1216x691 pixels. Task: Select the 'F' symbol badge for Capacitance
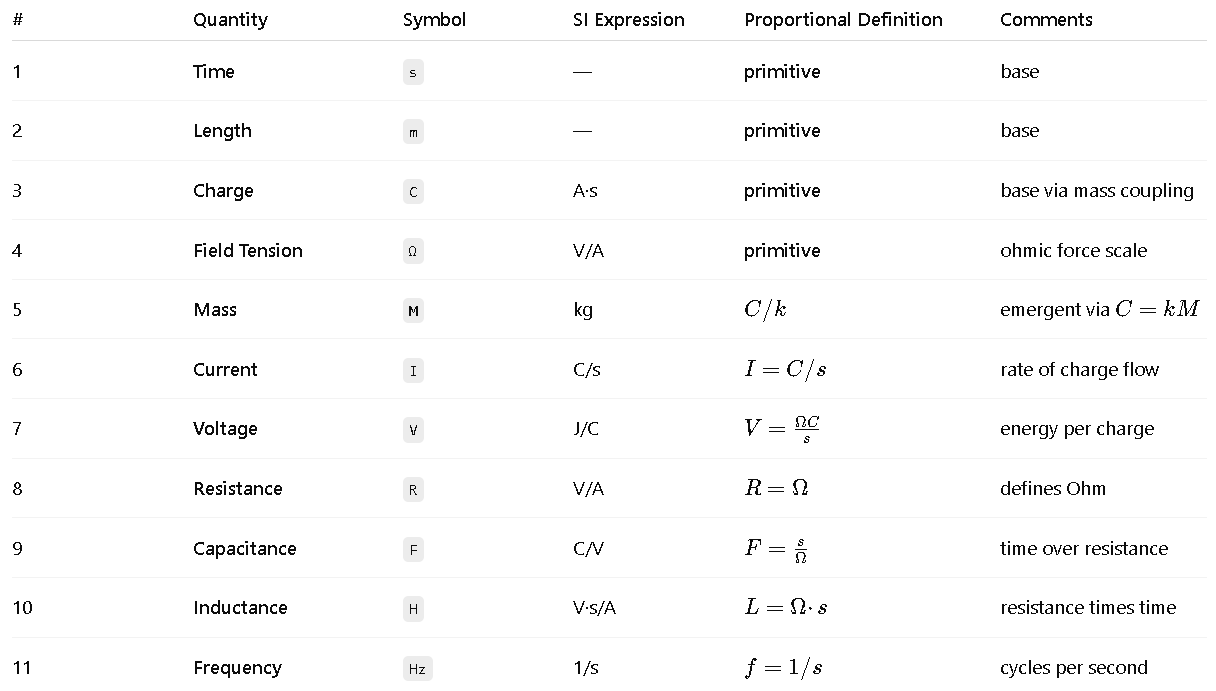tap(413, 550)
